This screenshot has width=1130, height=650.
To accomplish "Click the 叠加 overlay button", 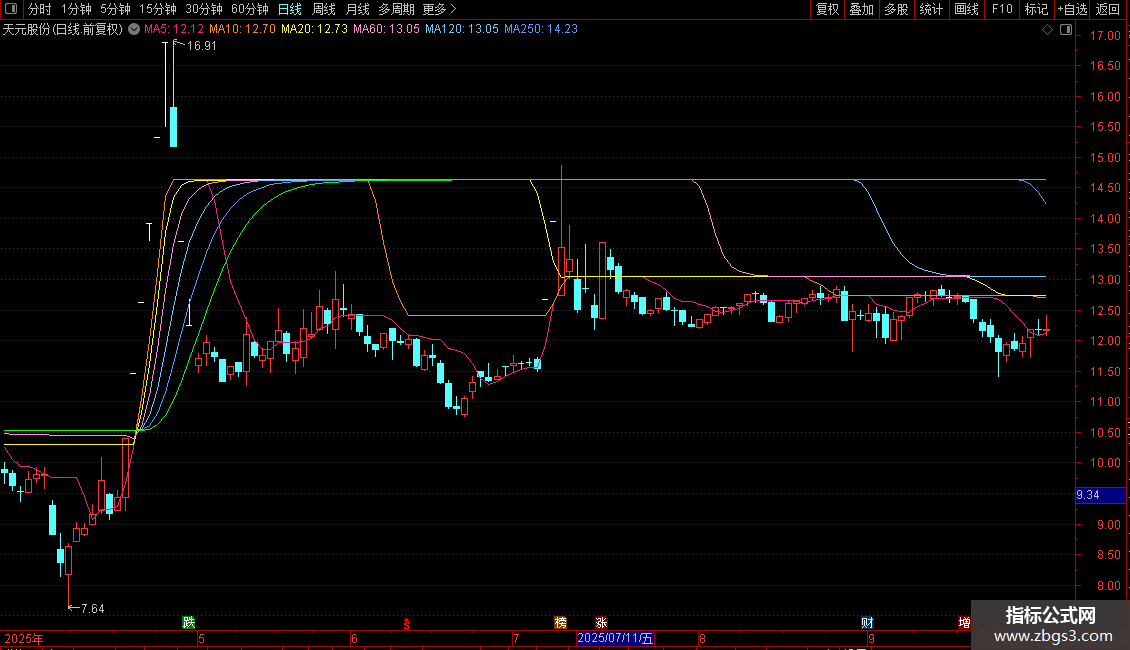I will 862,9.
